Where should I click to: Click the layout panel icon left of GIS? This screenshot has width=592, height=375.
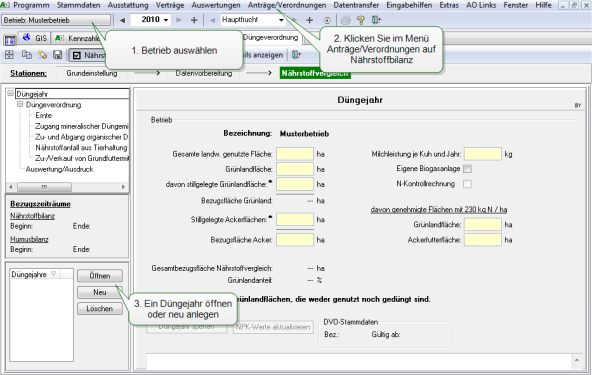[x=10, y=40]
